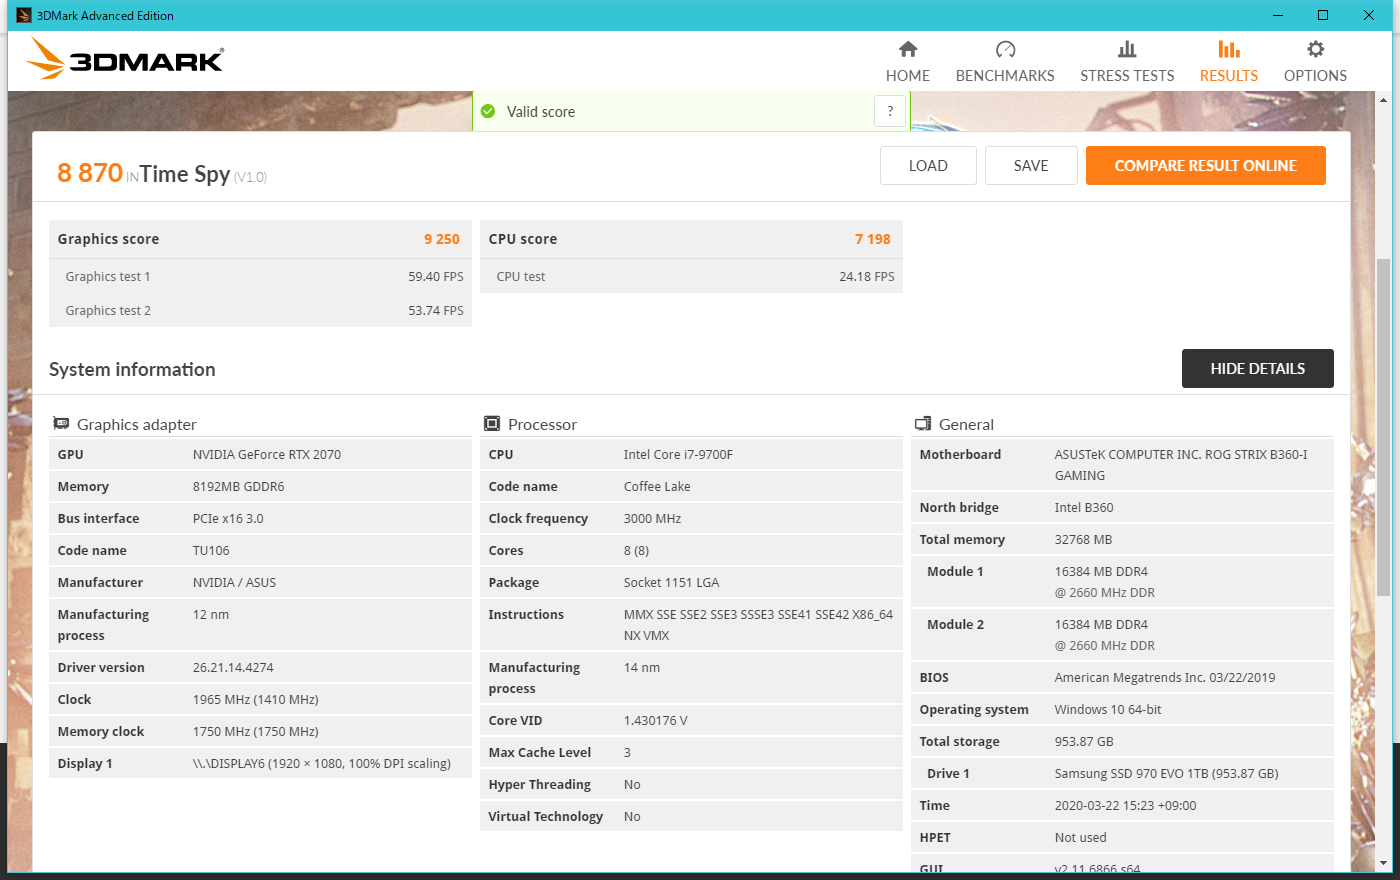Viewport: 1400px width, 880px height.
Task: Select the BENCHMARKS tab label
Action: pyautogui.click(x=1005, y=76)
